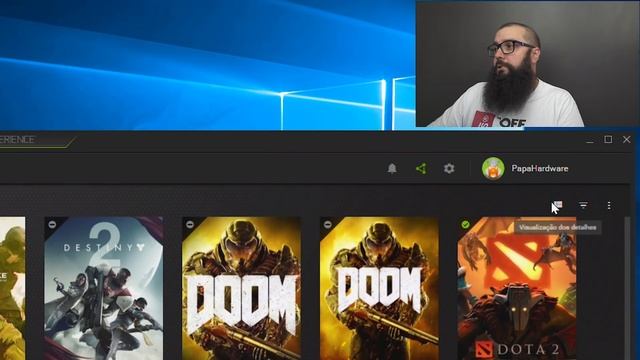Open the notifications bell
This screenshot has width=640, height=360.
click(x=392, y=168)
